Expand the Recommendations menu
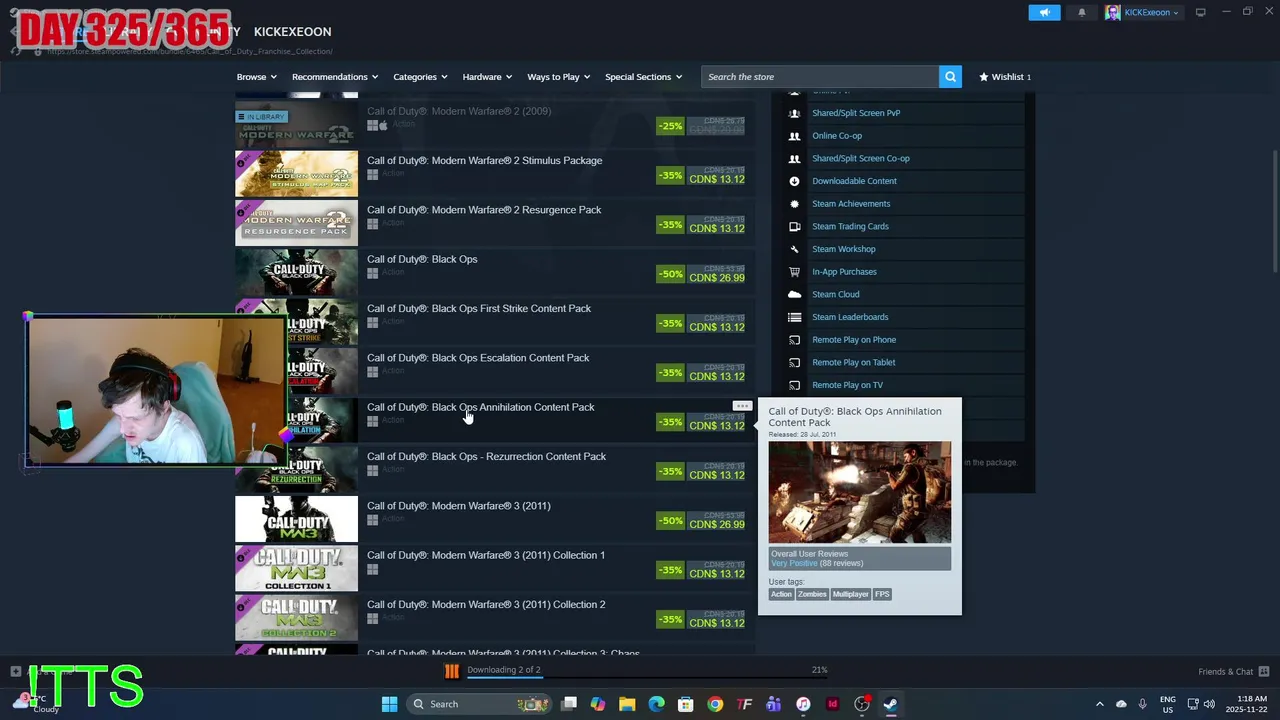Image resolution: width=1280 pixels, height=720 pixels. pyautogui.click(x=334, y=77)
